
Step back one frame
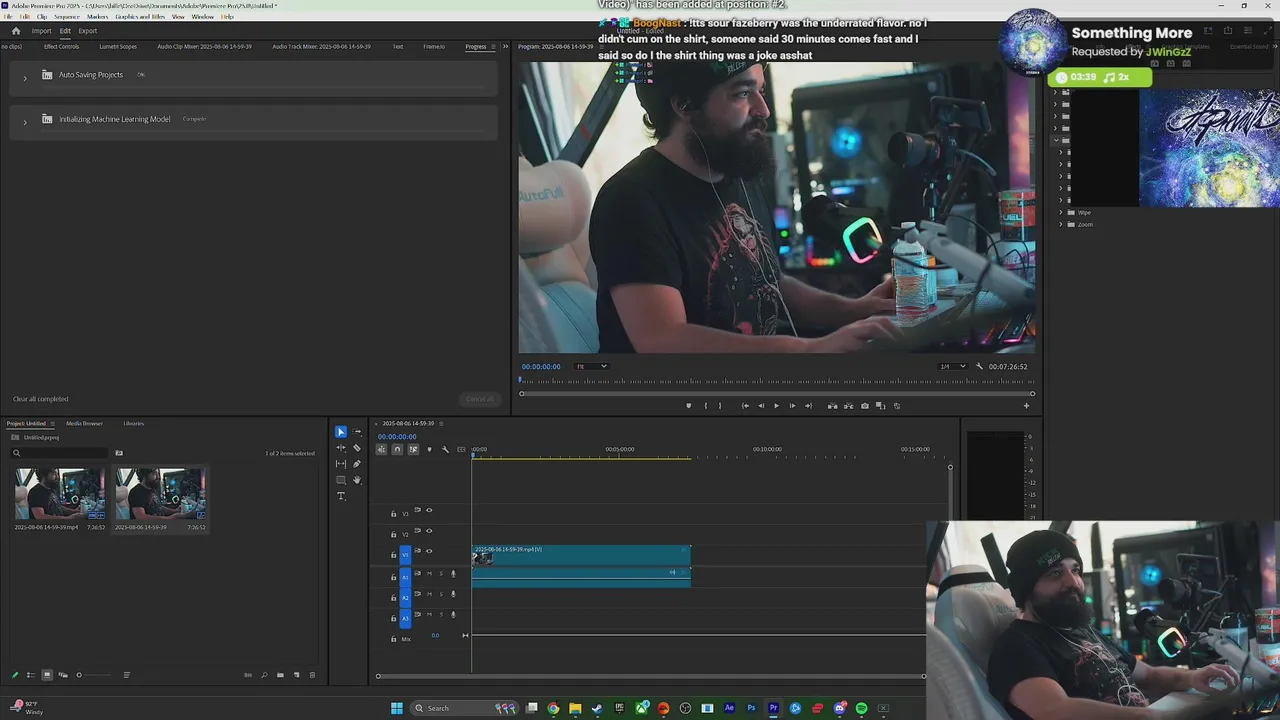click(x=761, y=406)
